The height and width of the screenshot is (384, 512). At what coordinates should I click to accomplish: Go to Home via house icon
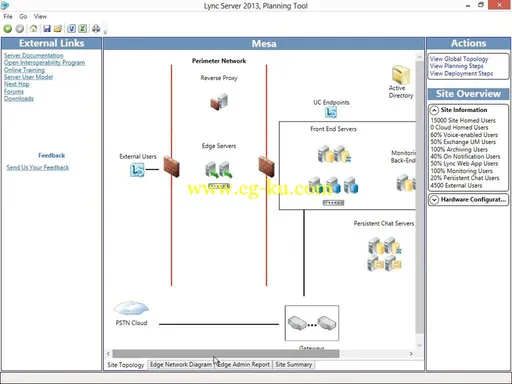(x=33, y=29)
